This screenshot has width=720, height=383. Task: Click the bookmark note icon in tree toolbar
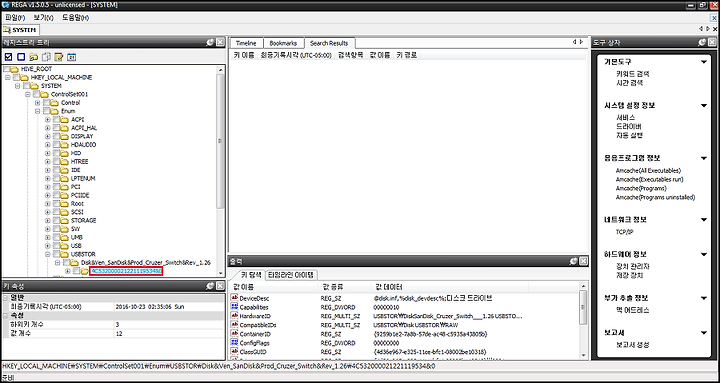tap(59, 57)
